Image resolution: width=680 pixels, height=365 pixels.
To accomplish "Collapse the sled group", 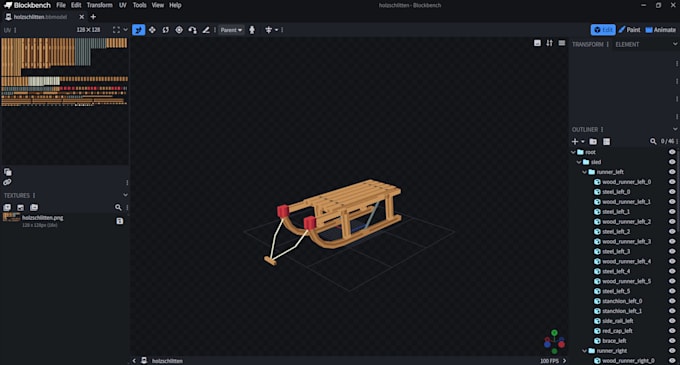I will coord(579,162).
